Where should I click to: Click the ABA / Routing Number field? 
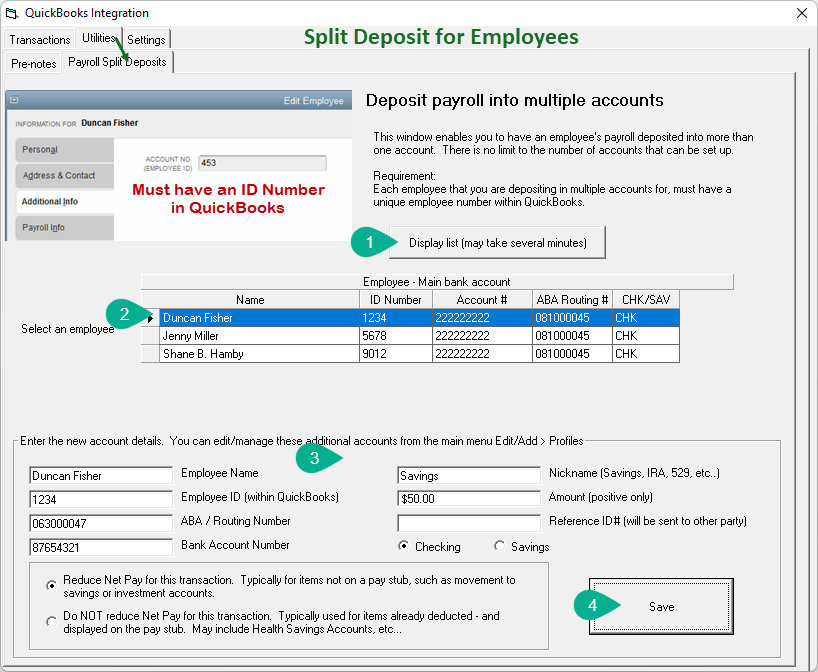click(101, 523)
